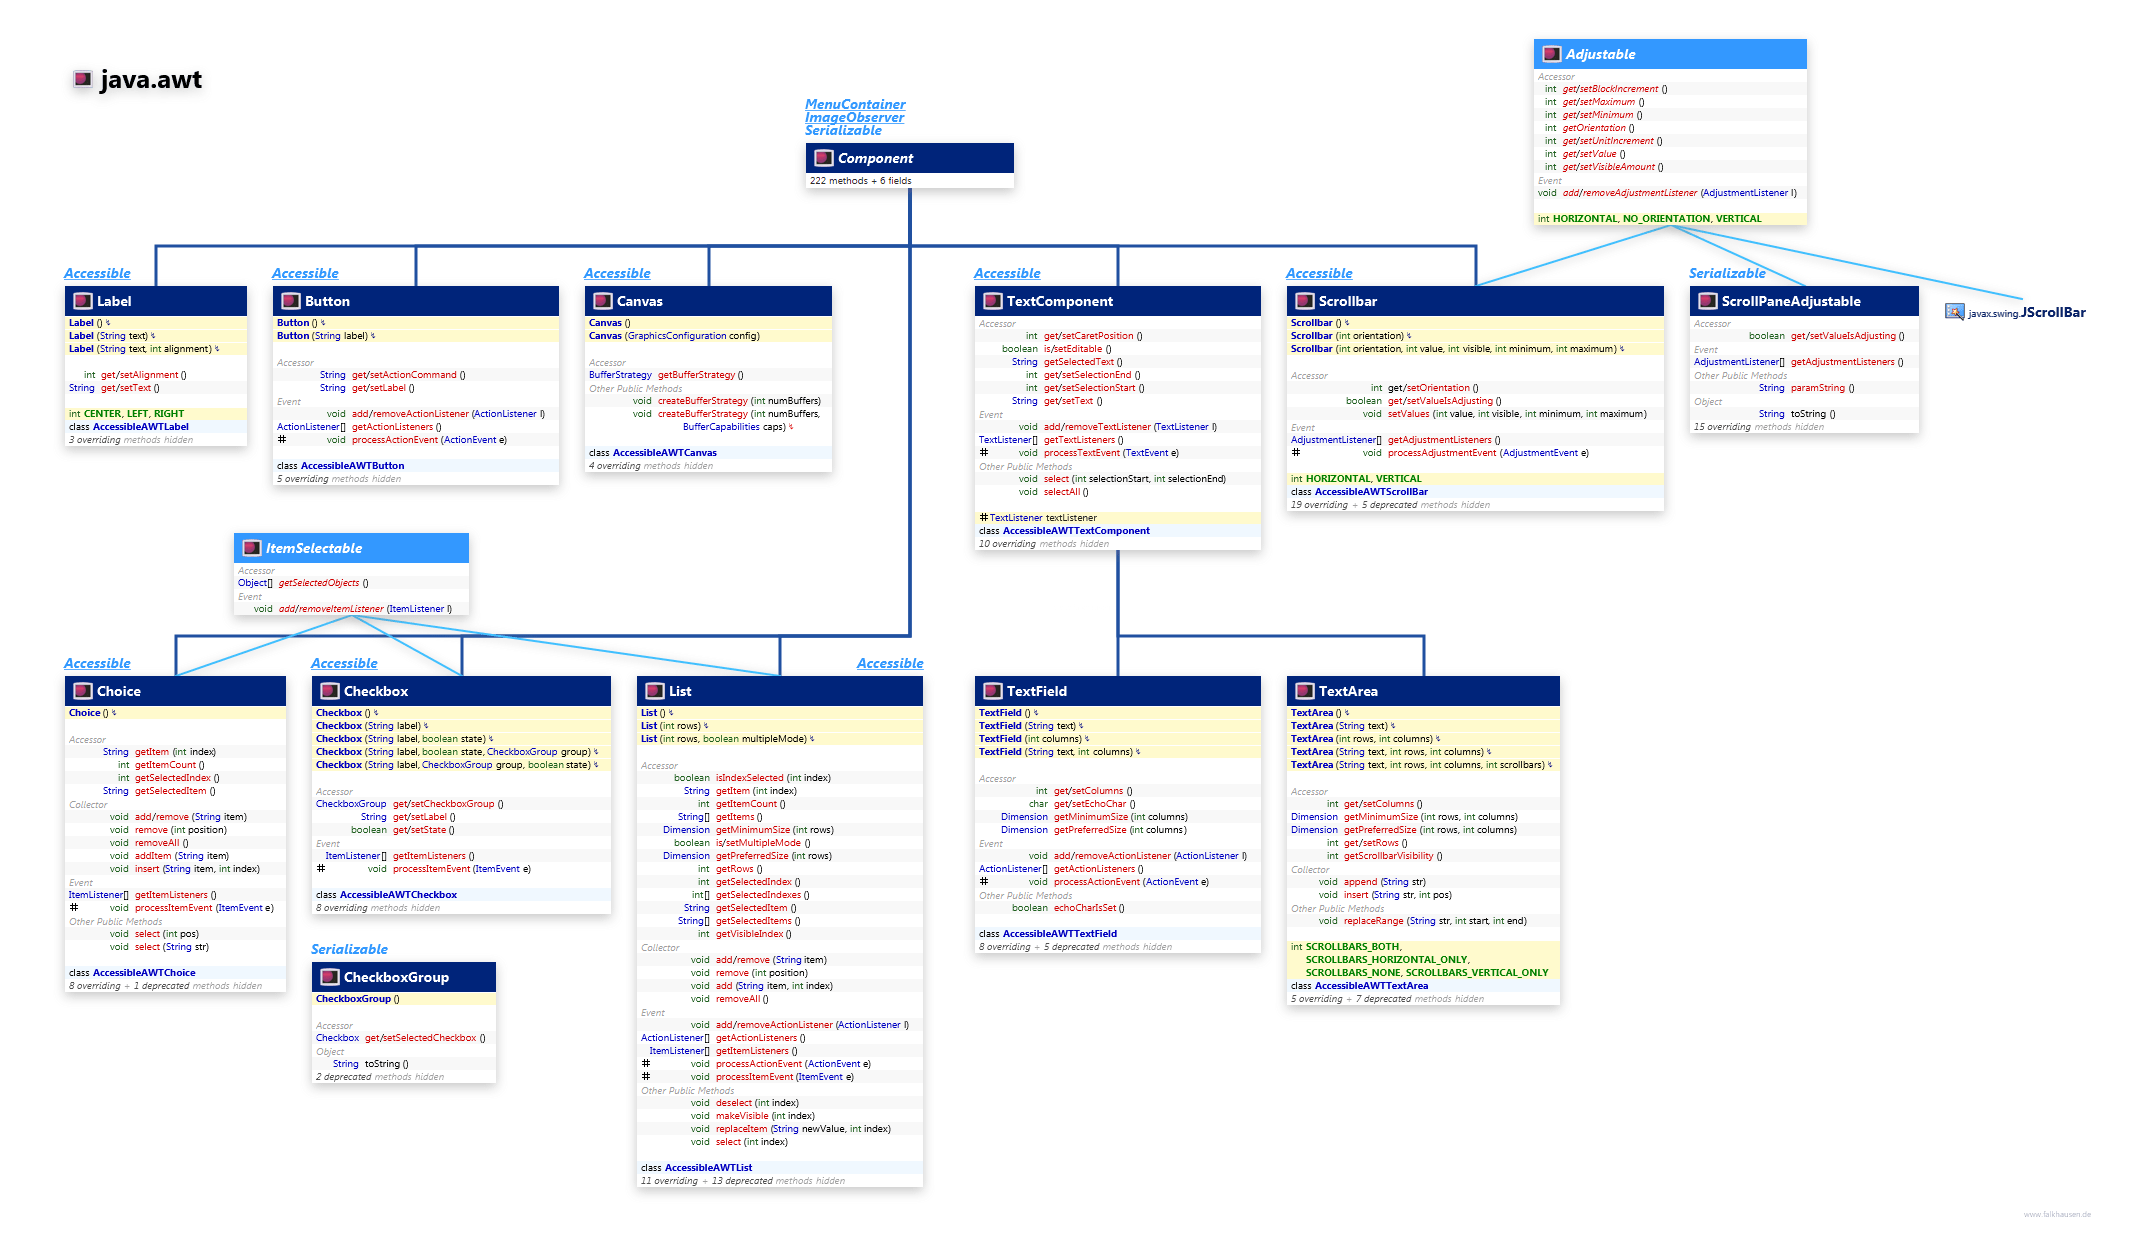The height and width of the screenshot is (1260, 2148).
Task: Open the ImageObserver interface link
Action: click(x=854, y=117)
